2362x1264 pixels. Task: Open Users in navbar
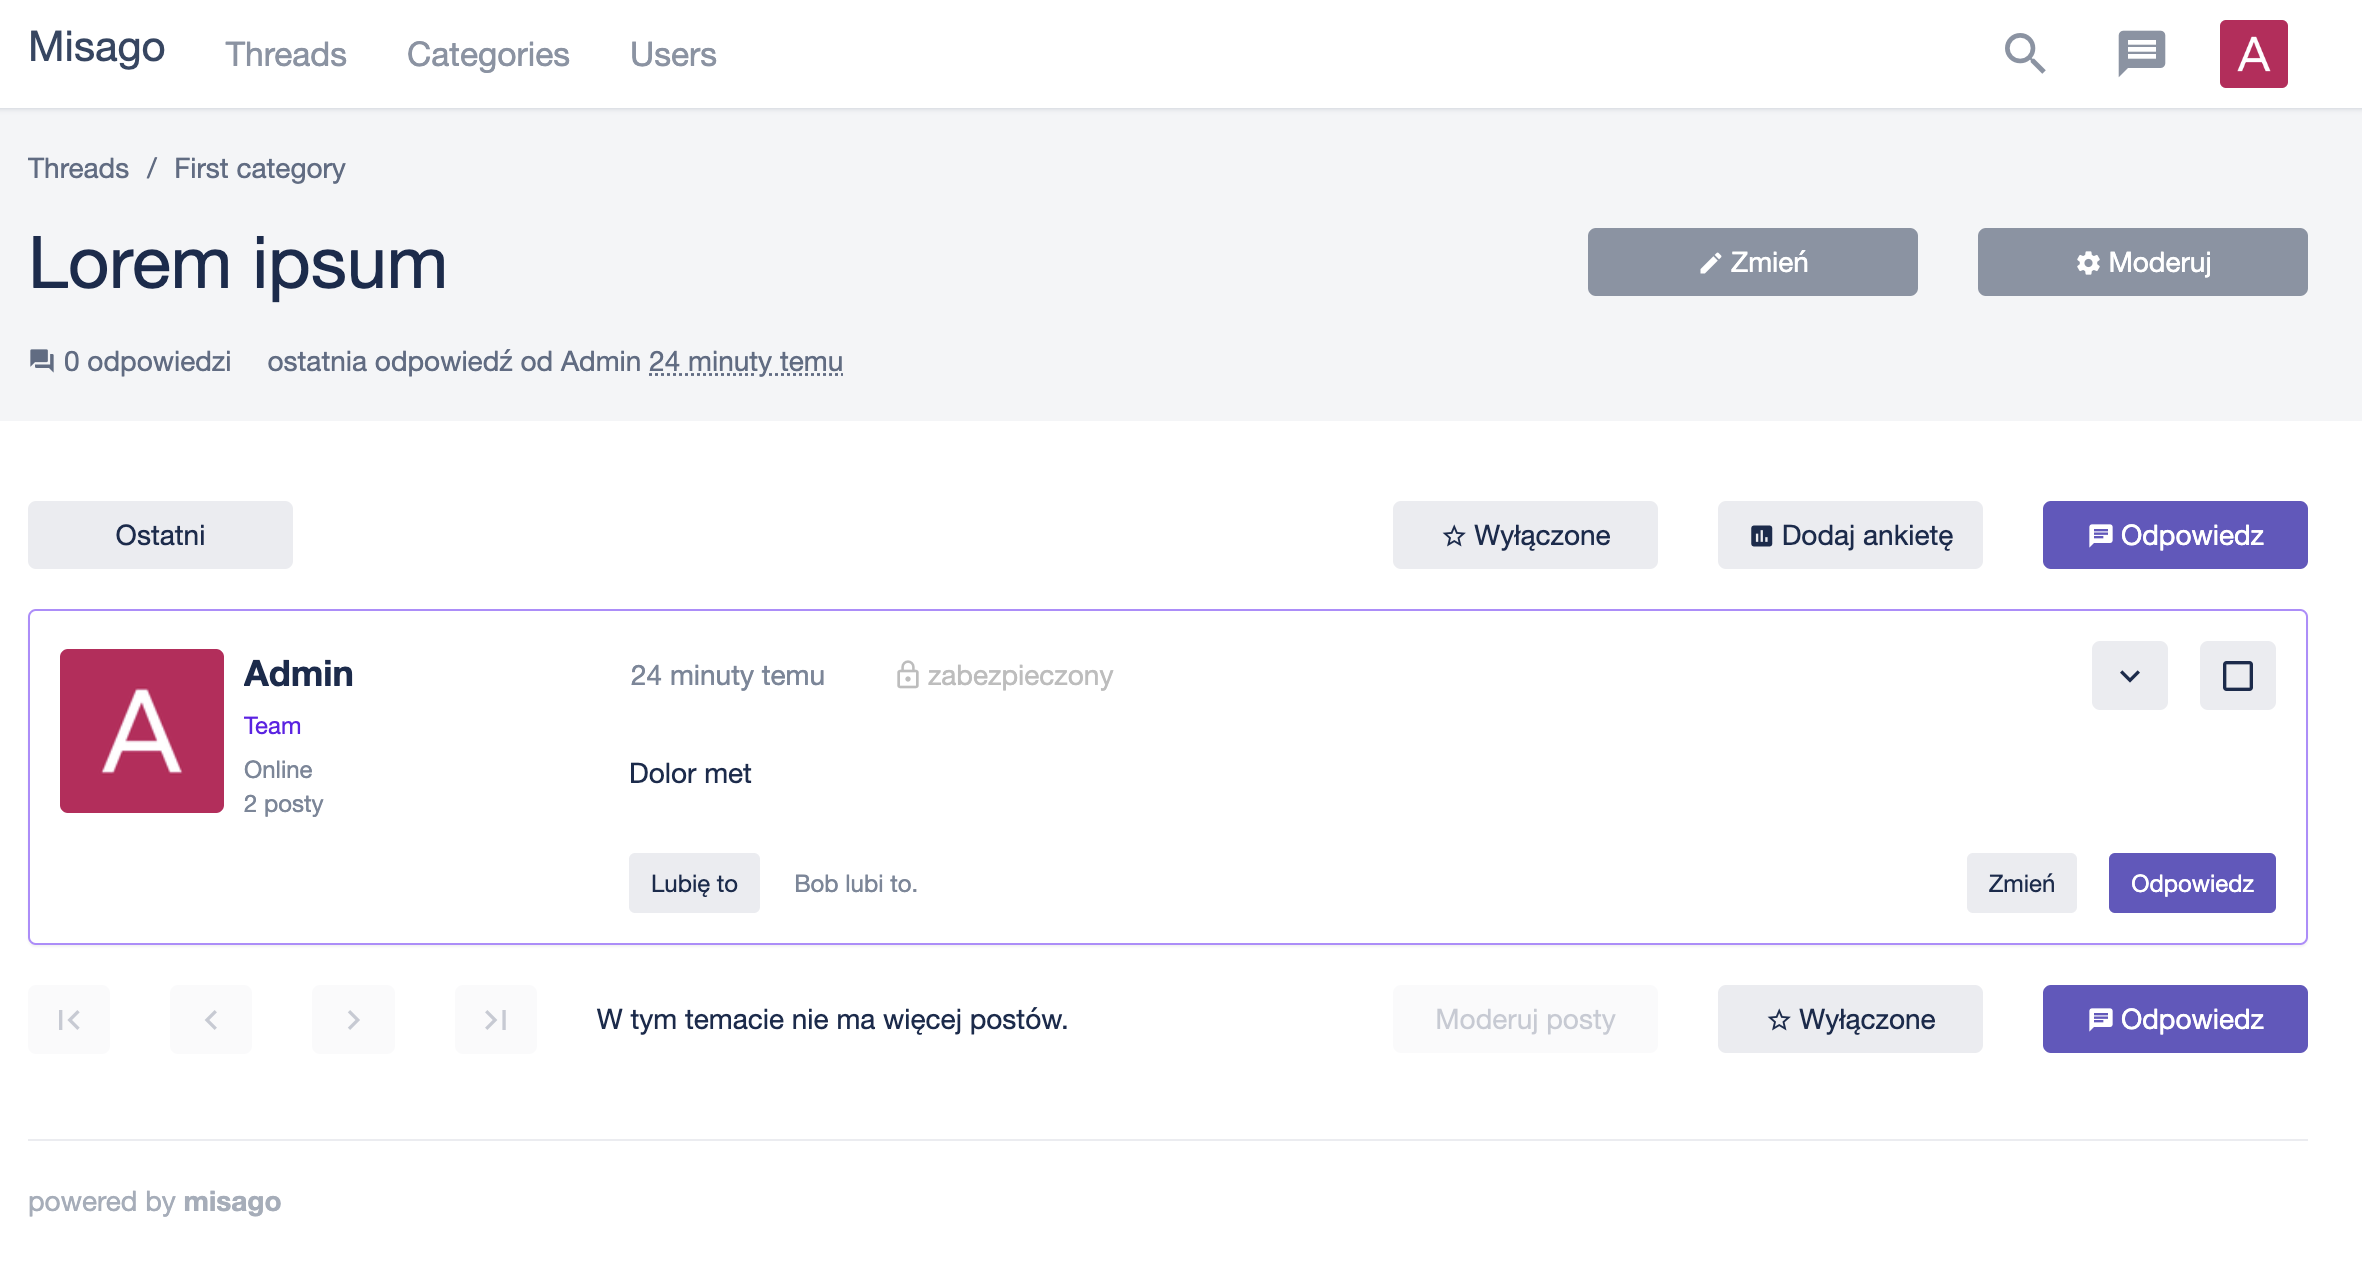[673, 54]
